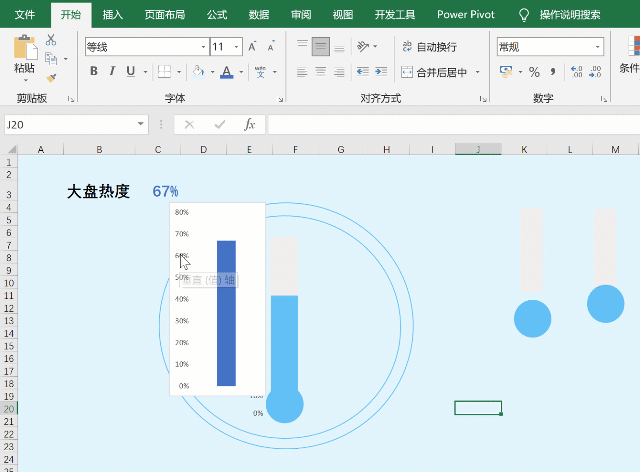The width and height of the screenshot is (640, 472).
Task: Open number format 常规 dropdown
Action: 597,47
